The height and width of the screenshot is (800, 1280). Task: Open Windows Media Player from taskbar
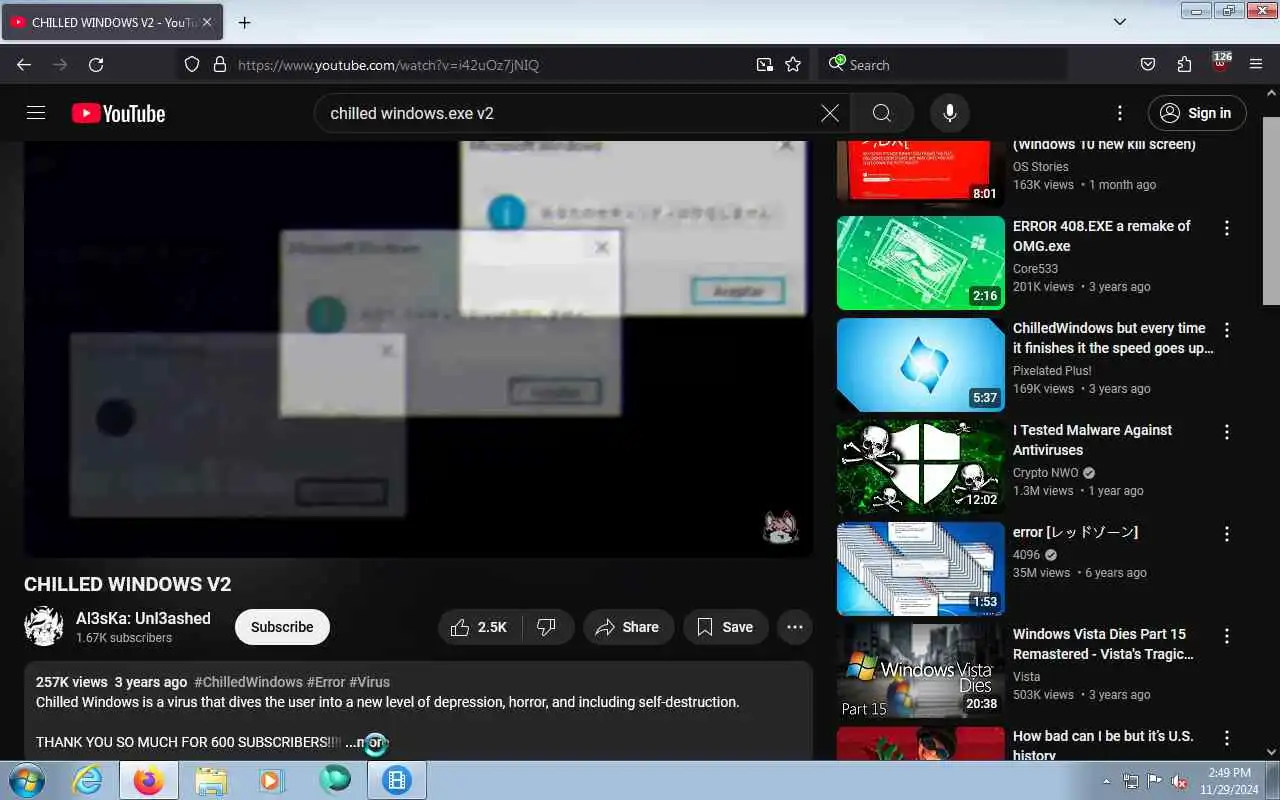[x=272, y=780]
